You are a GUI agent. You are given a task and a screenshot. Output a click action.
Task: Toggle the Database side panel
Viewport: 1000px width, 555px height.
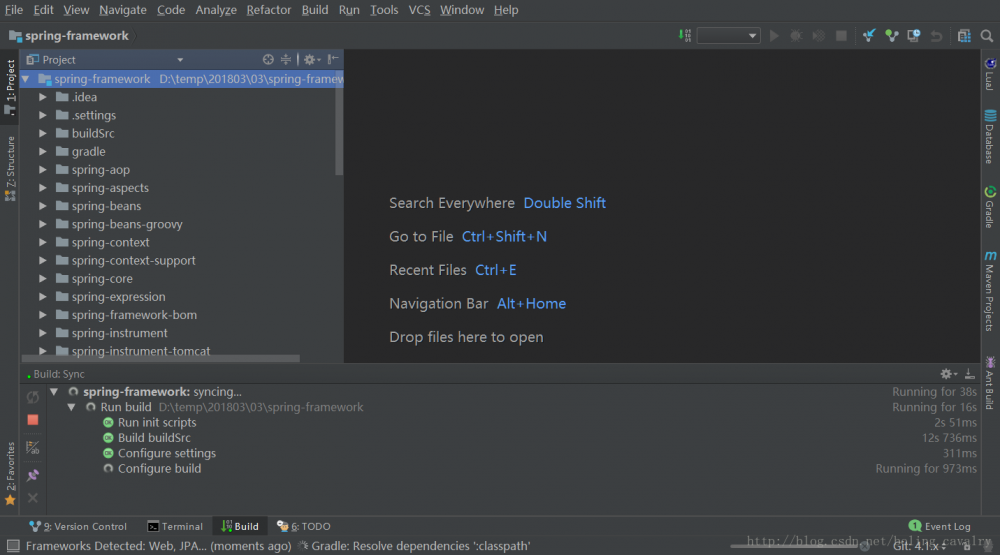[990, 137]
